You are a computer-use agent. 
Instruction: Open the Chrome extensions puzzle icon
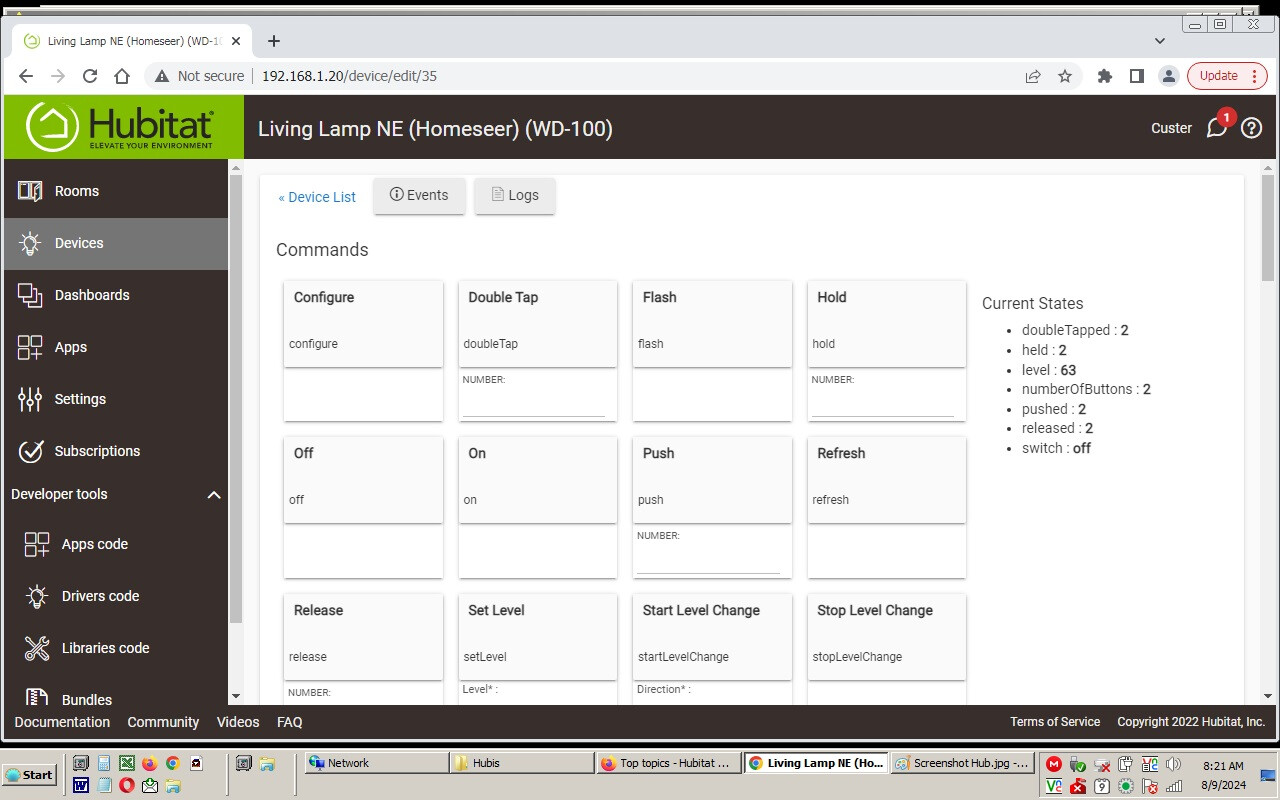(x=1105, y=76)
